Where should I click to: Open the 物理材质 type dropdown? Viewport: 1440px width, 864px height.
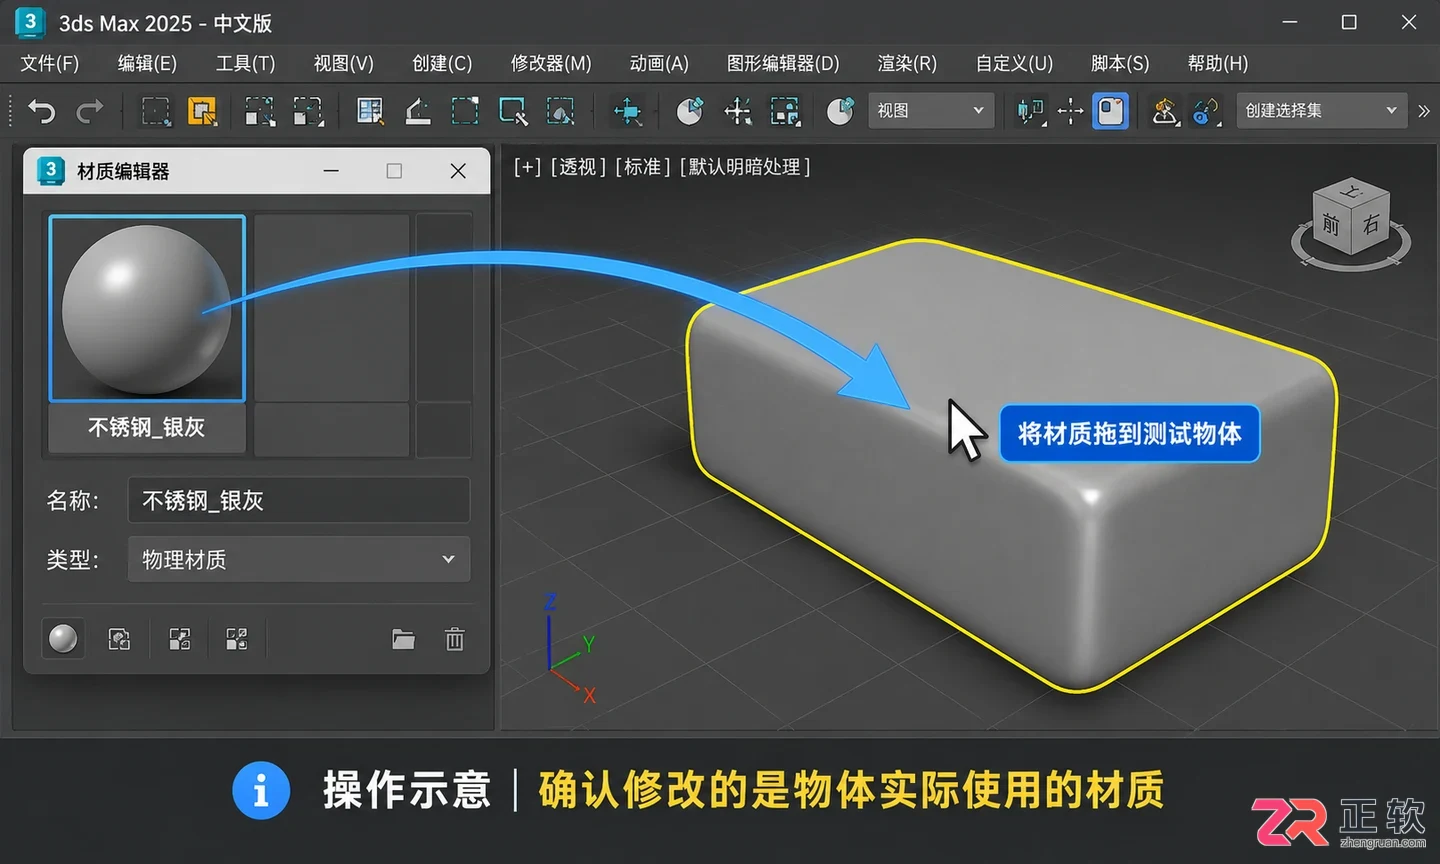(x=299, y=559)
